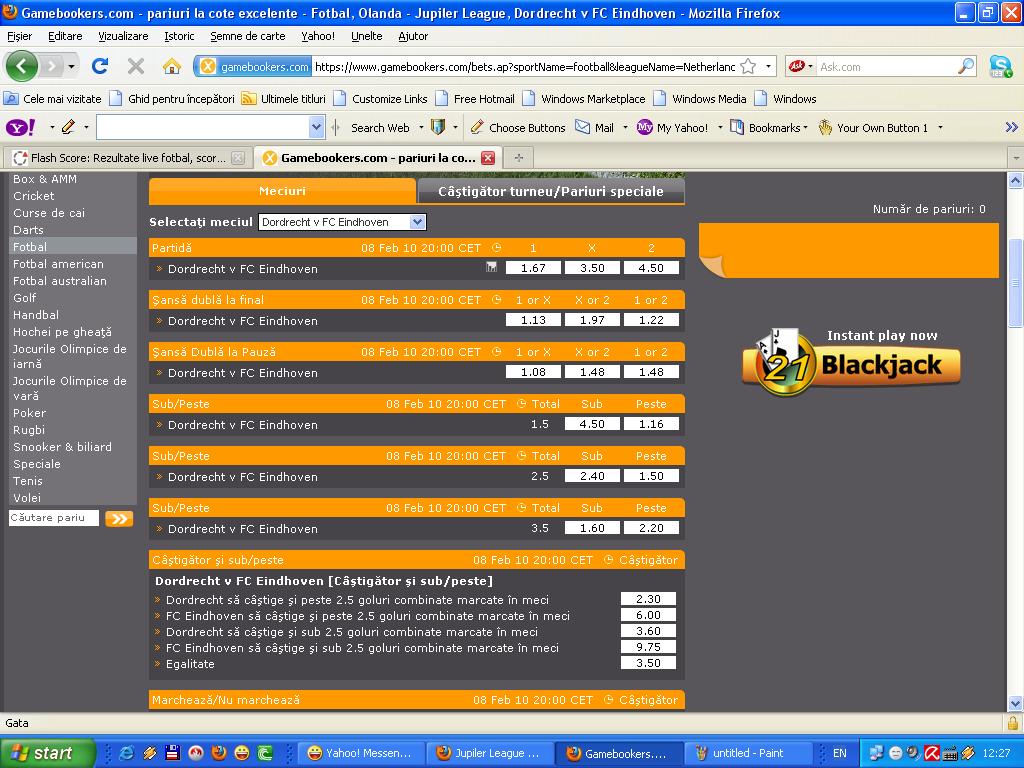Open Yahoo Mail toolbar button
The image size is (1024, 768).
click(594, 127)
